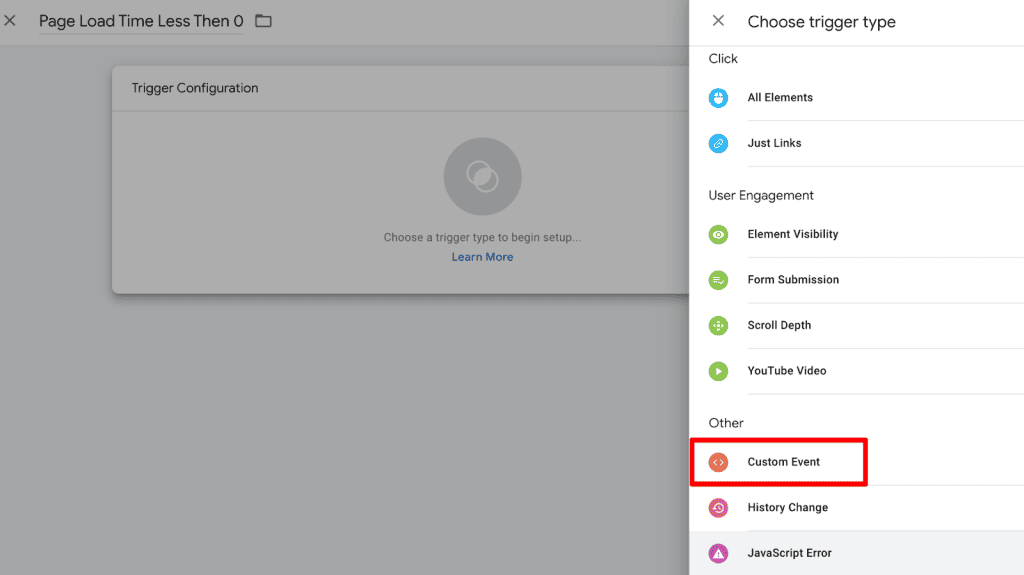Click the JavaScript Error warning icon

tap(718, 553)
